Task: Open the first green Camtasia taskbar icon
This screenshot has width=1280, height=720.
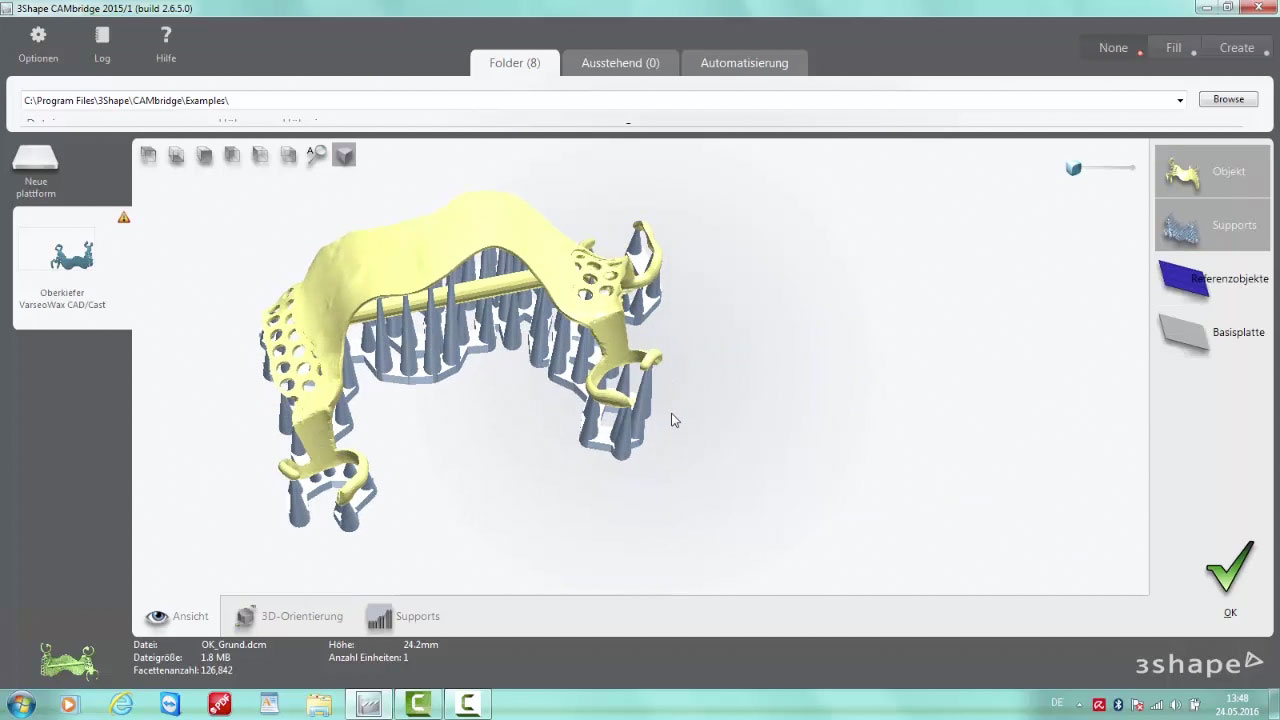Action: tap(418, 704)
